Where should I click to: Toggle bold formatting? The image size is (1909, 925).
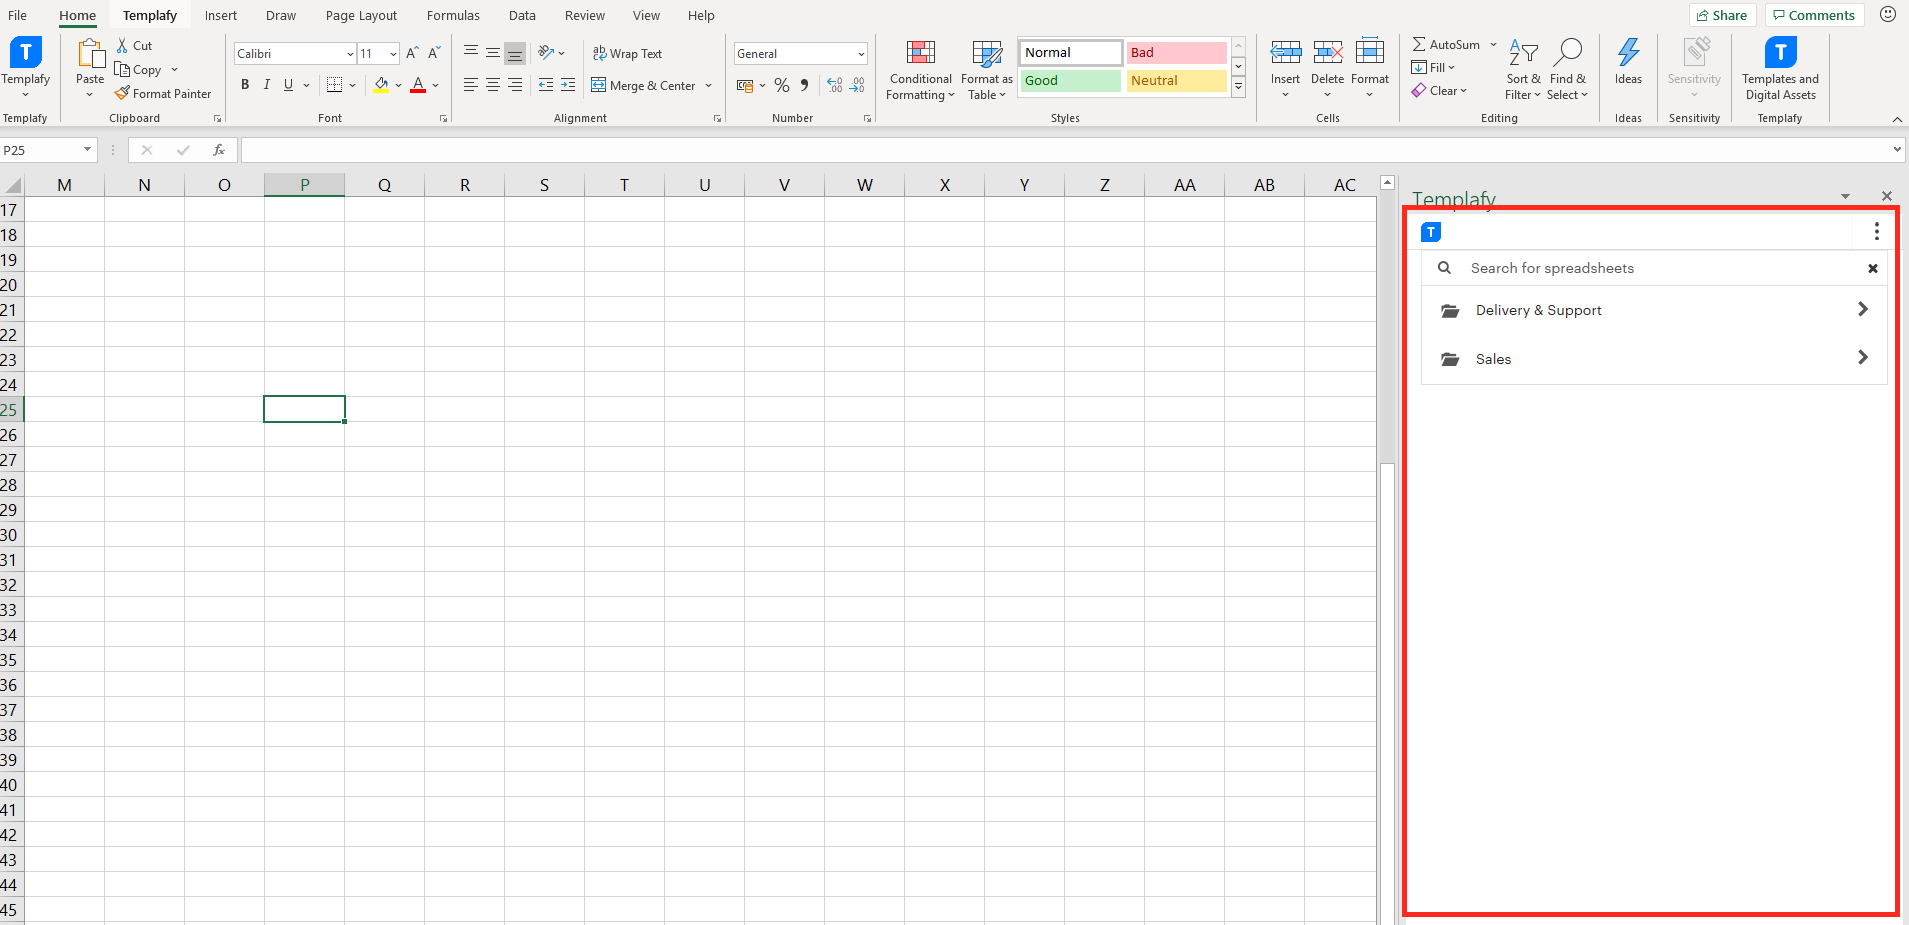[x=245, y=84]
